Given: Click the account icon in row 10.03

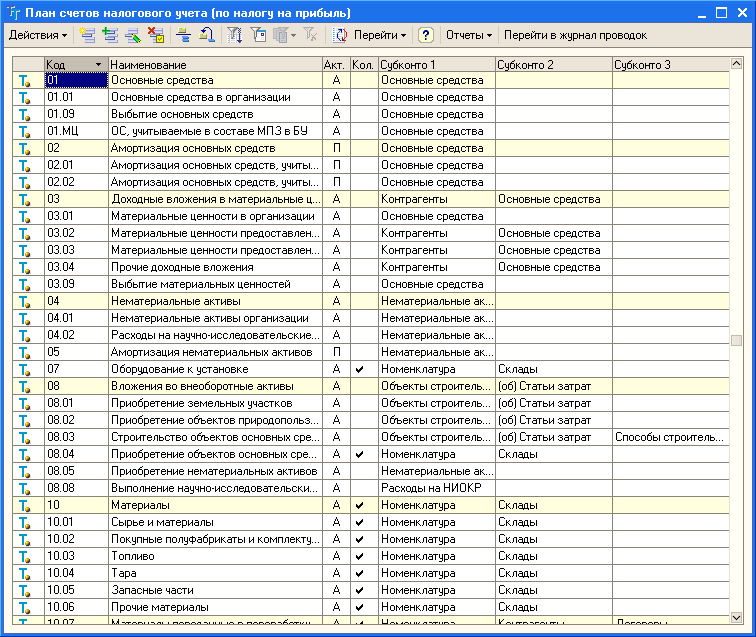Looking at the screenshot, I should tap(24, 556).
